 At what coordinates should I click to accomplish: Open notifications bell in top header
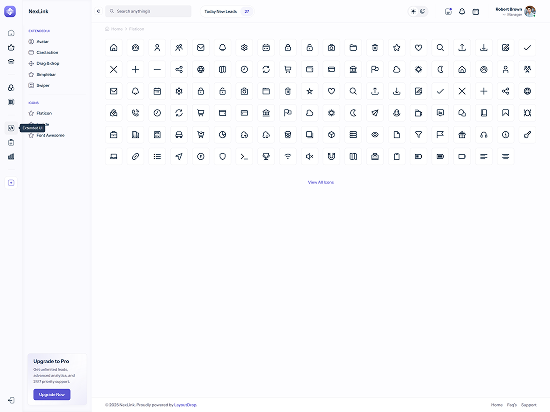[462, 12]
